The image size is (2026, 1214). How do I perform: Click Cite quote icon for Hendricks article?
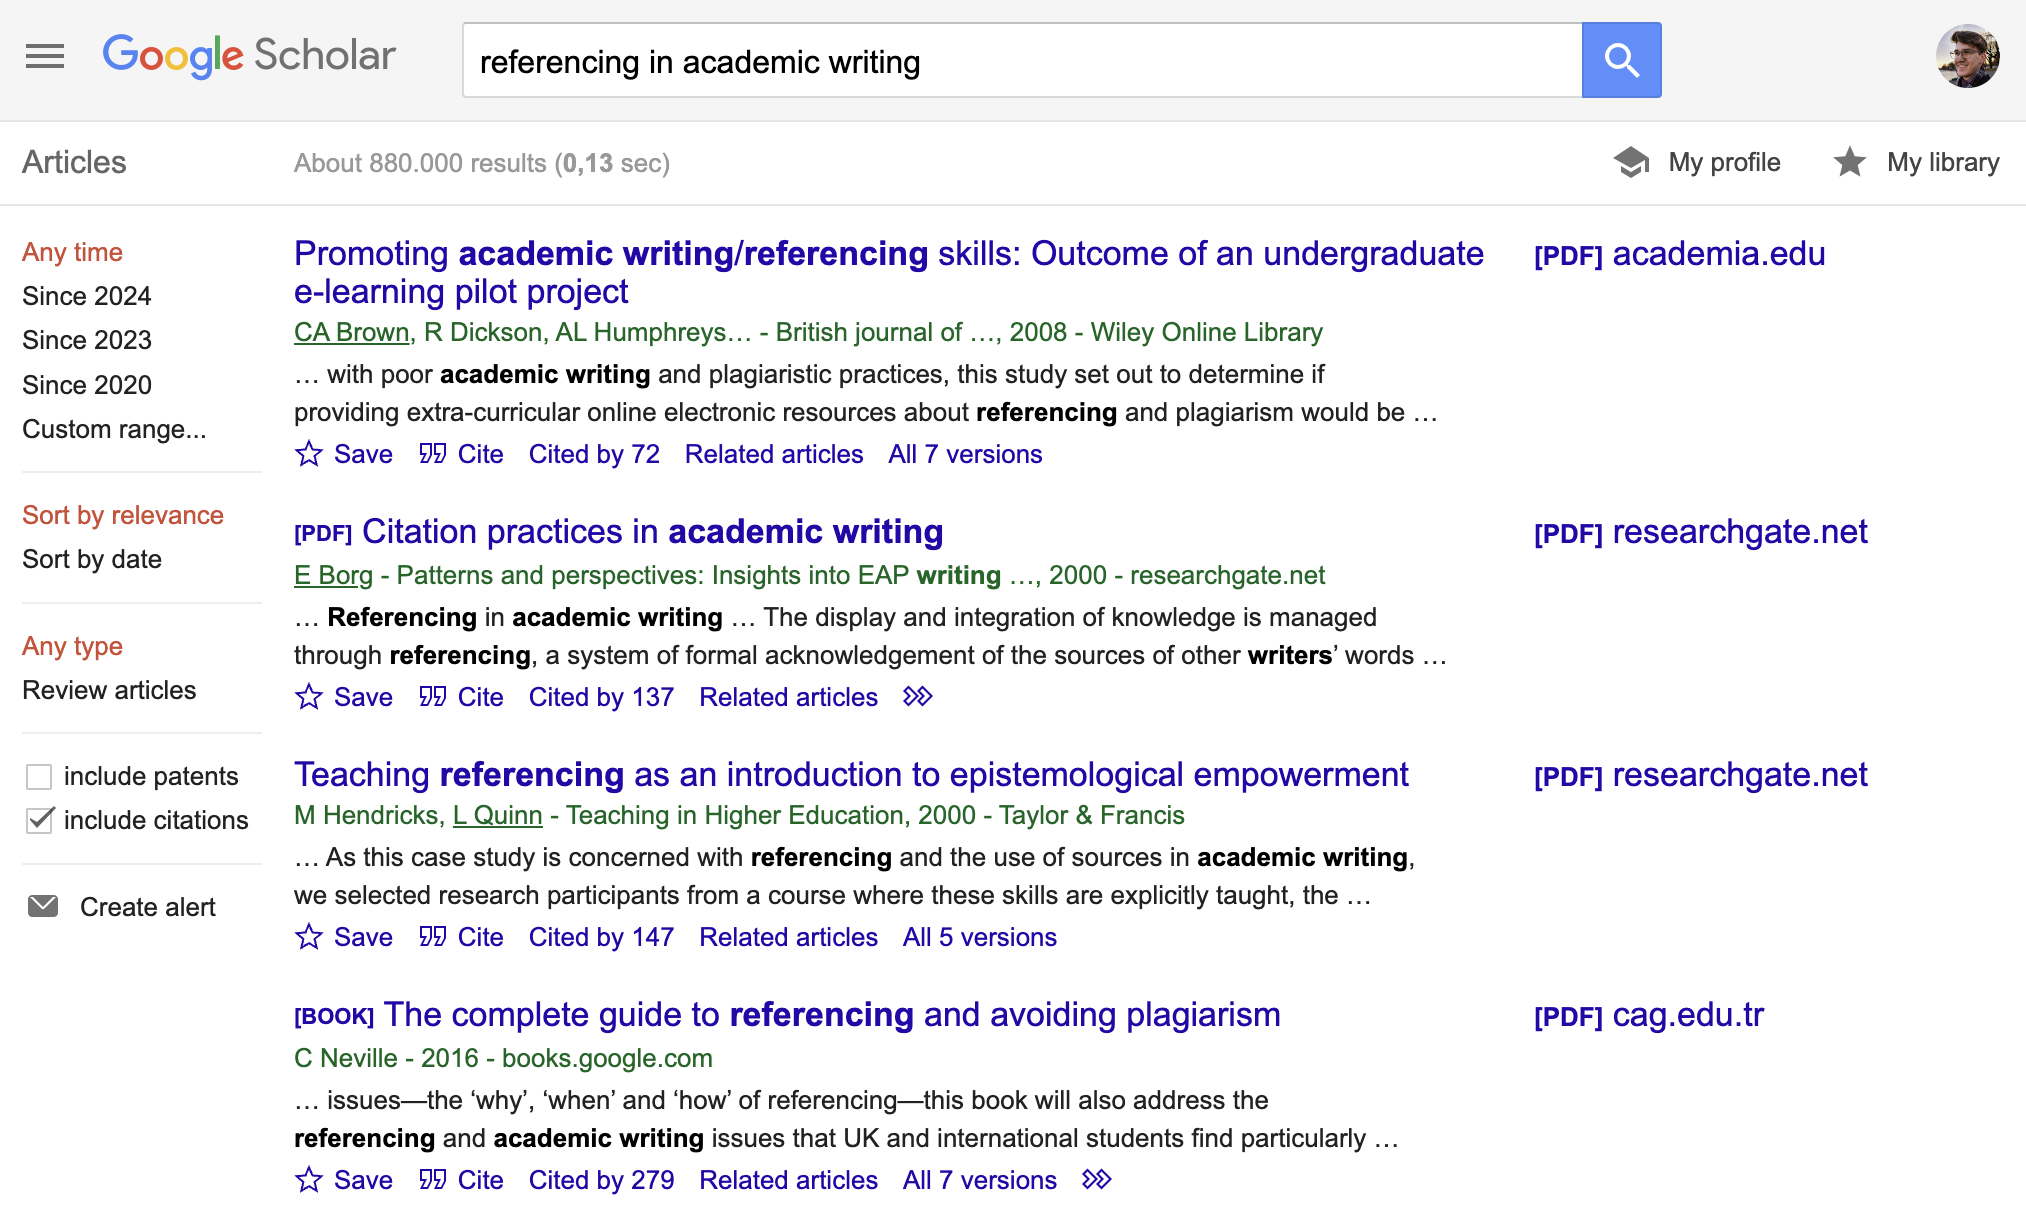tap(433, 937)
